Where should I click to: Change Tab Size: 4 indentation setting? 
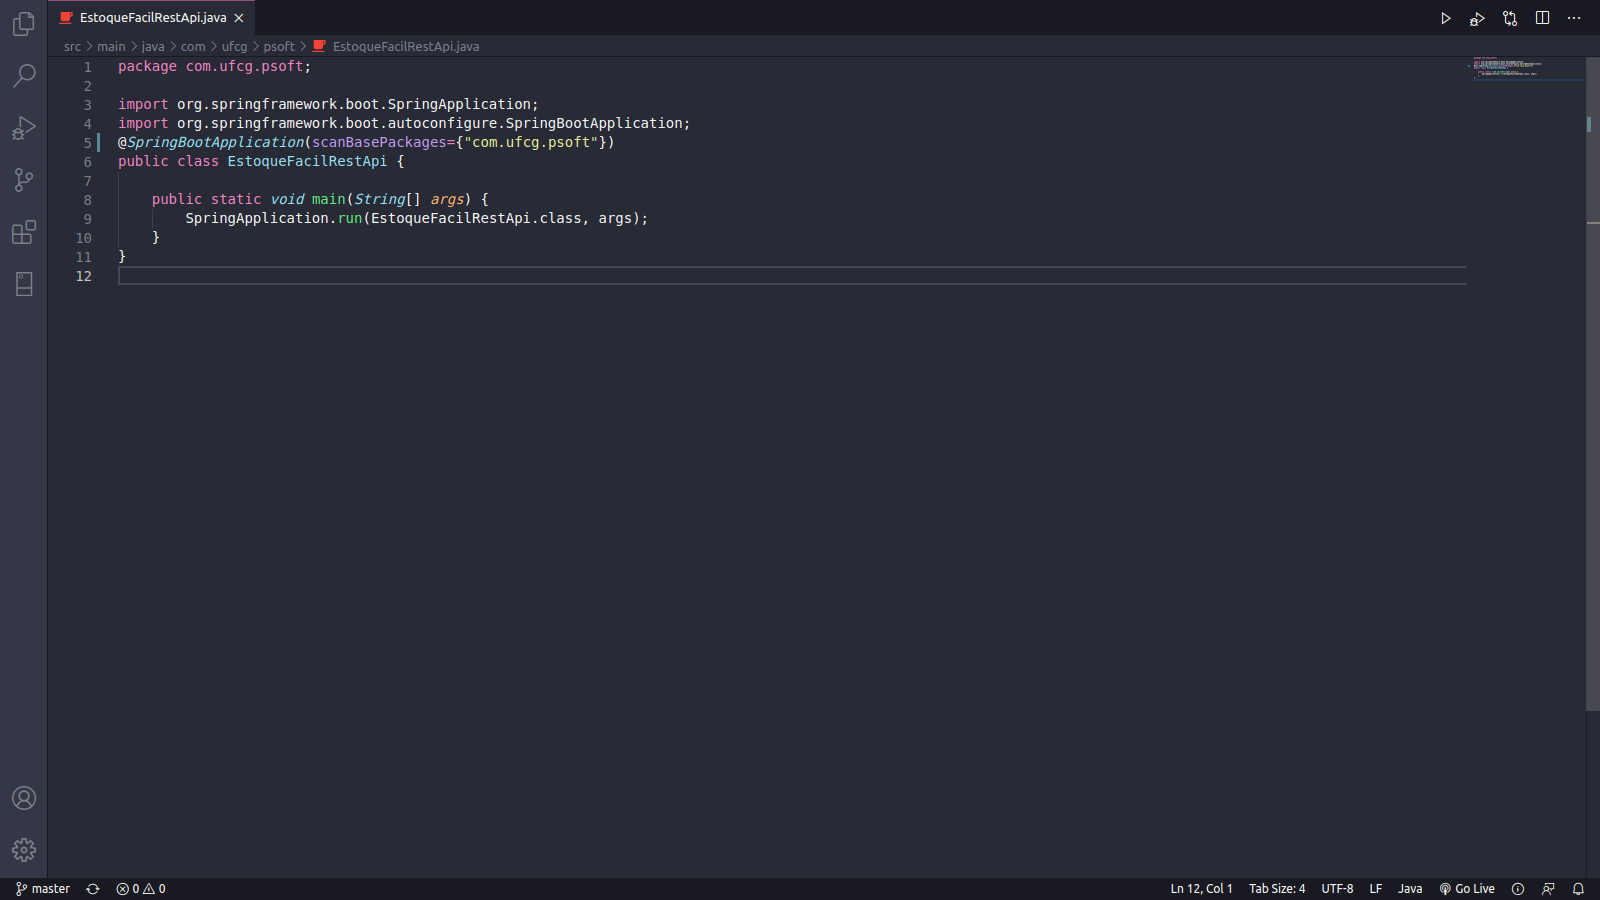pos(1277,889)
